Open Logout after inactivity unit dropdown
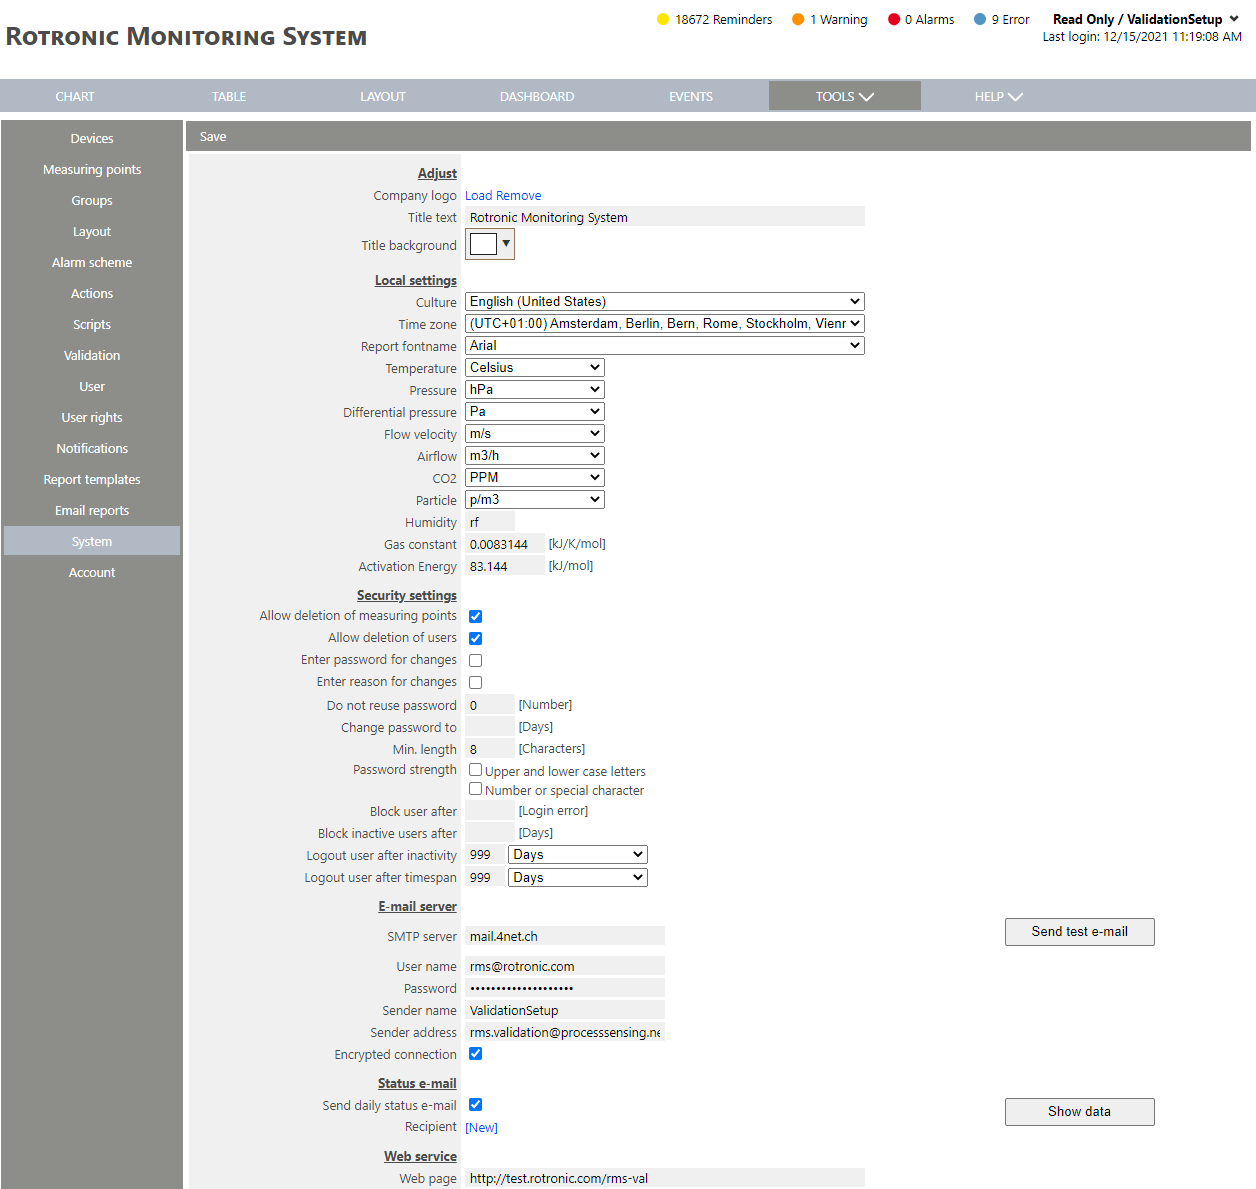This screenshot has height=1189, width=1256. click(x=578, y=854)
